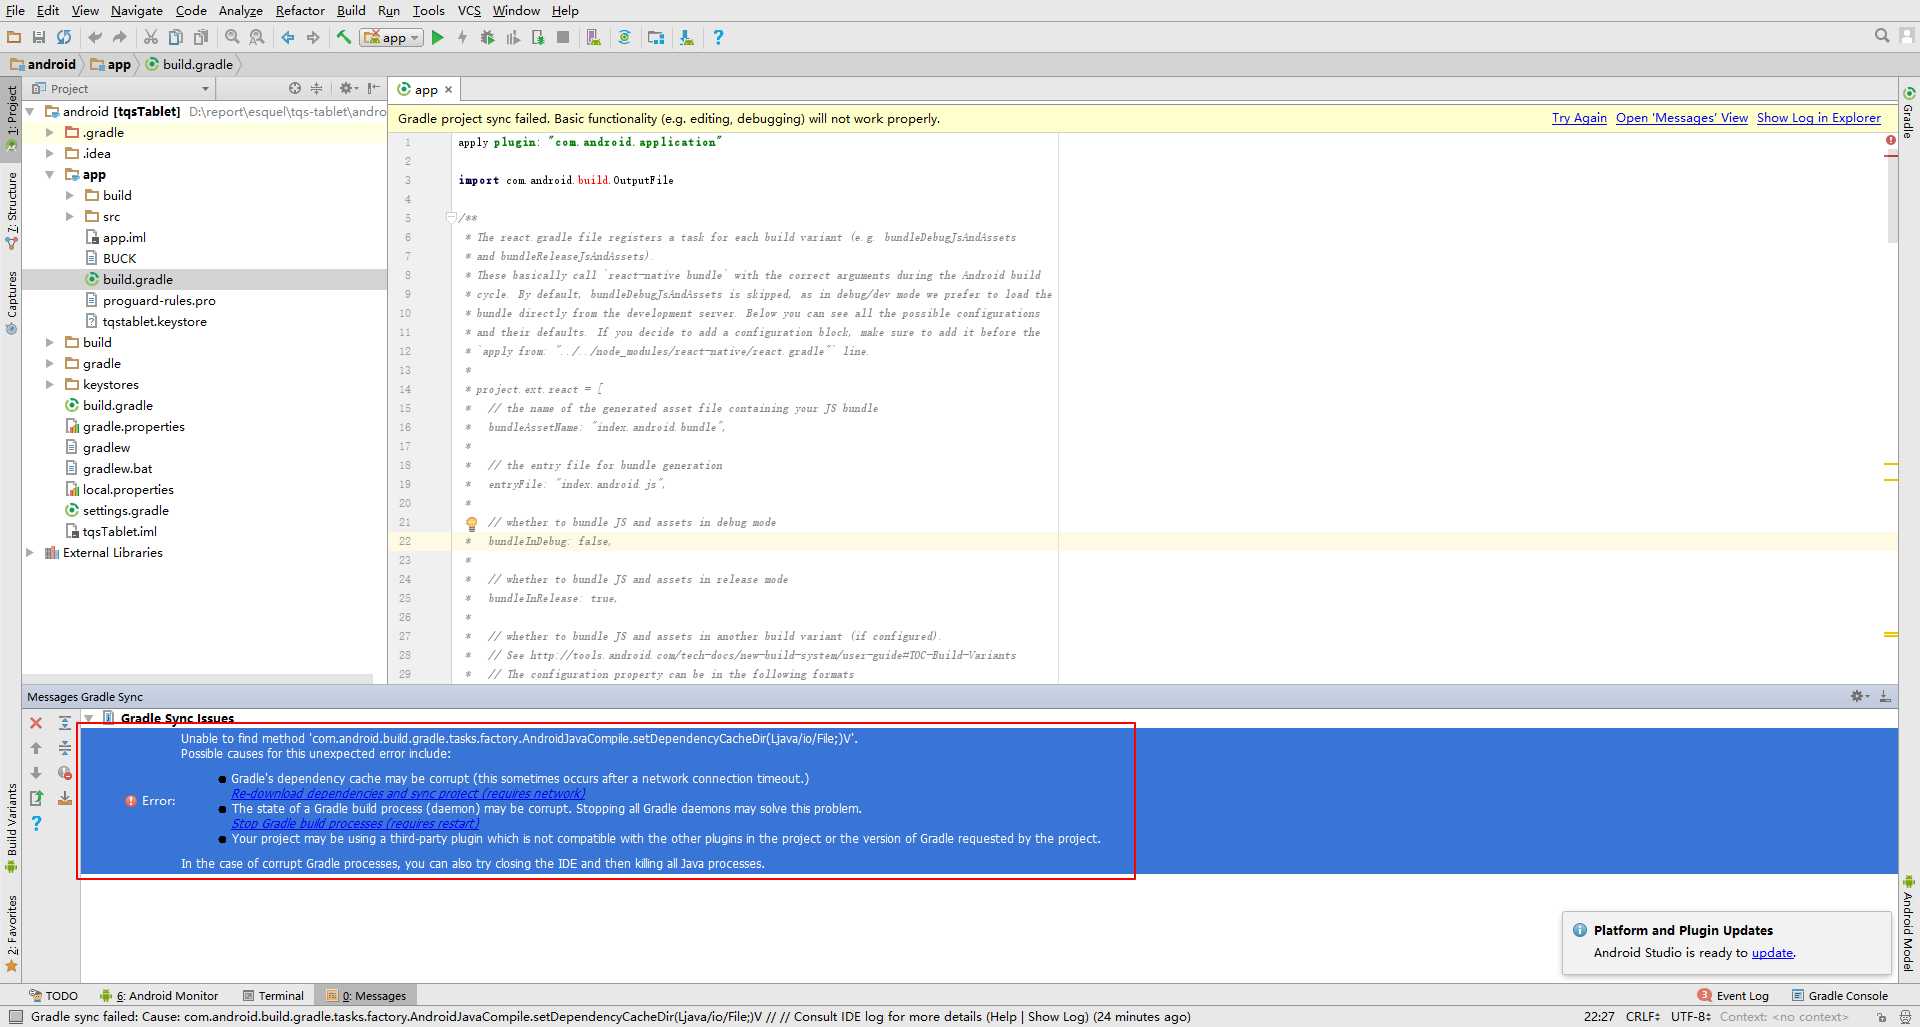Click the intention lightbulb at line 21
The height and width of the screenshot is (1027, 1920).
point(472,523)
